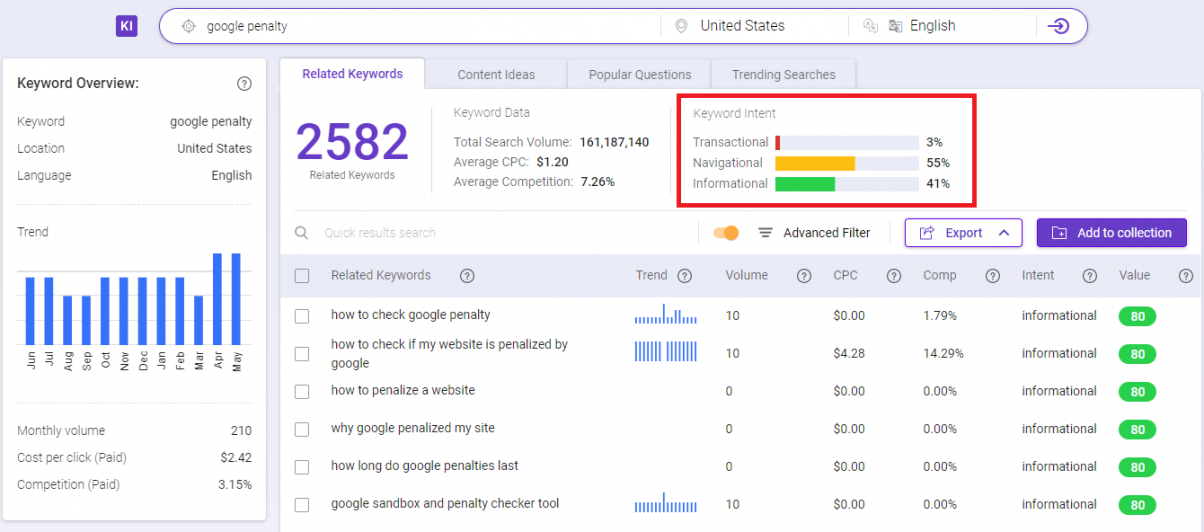Click keyword 'google sandbox and penalty checker tool'
The image size is (1204, 532).
tap(445, 504)
